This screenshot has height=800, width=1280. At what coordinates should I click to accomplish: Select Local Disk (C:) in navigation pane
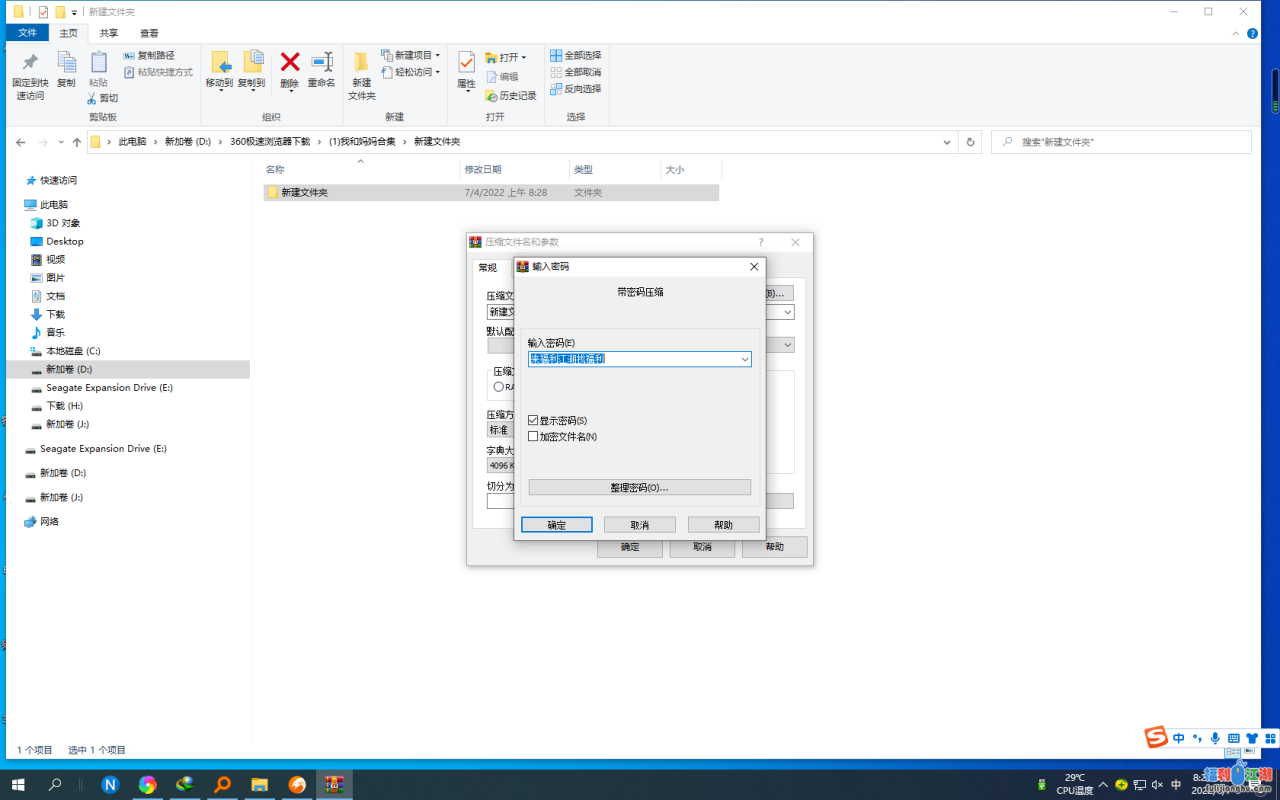73,351
